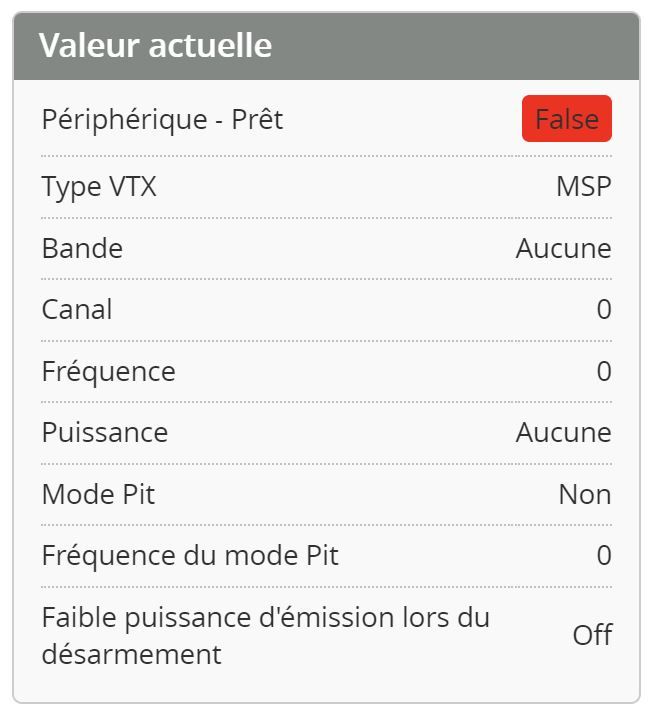Select the Fréquence du mode Pit value 0
The height and width of the screenshot is (717, 654).
(603, 556)
